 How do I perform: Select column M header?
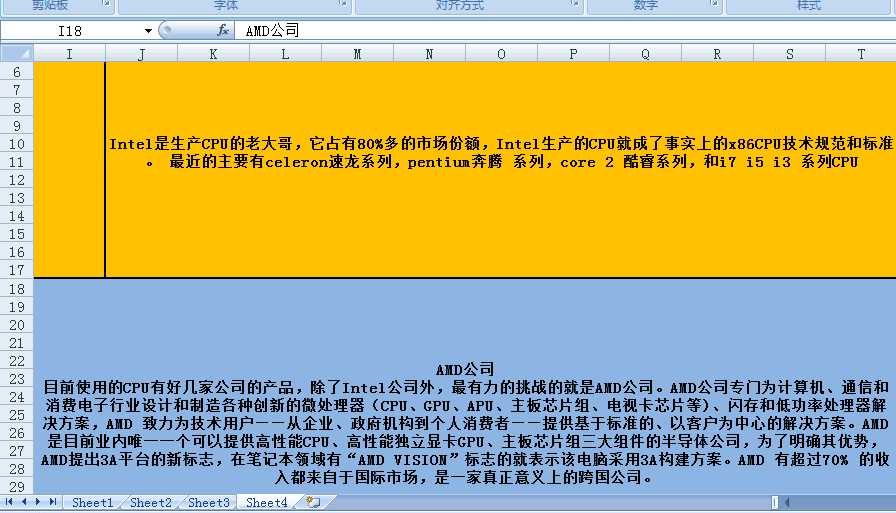pos(358,54)
